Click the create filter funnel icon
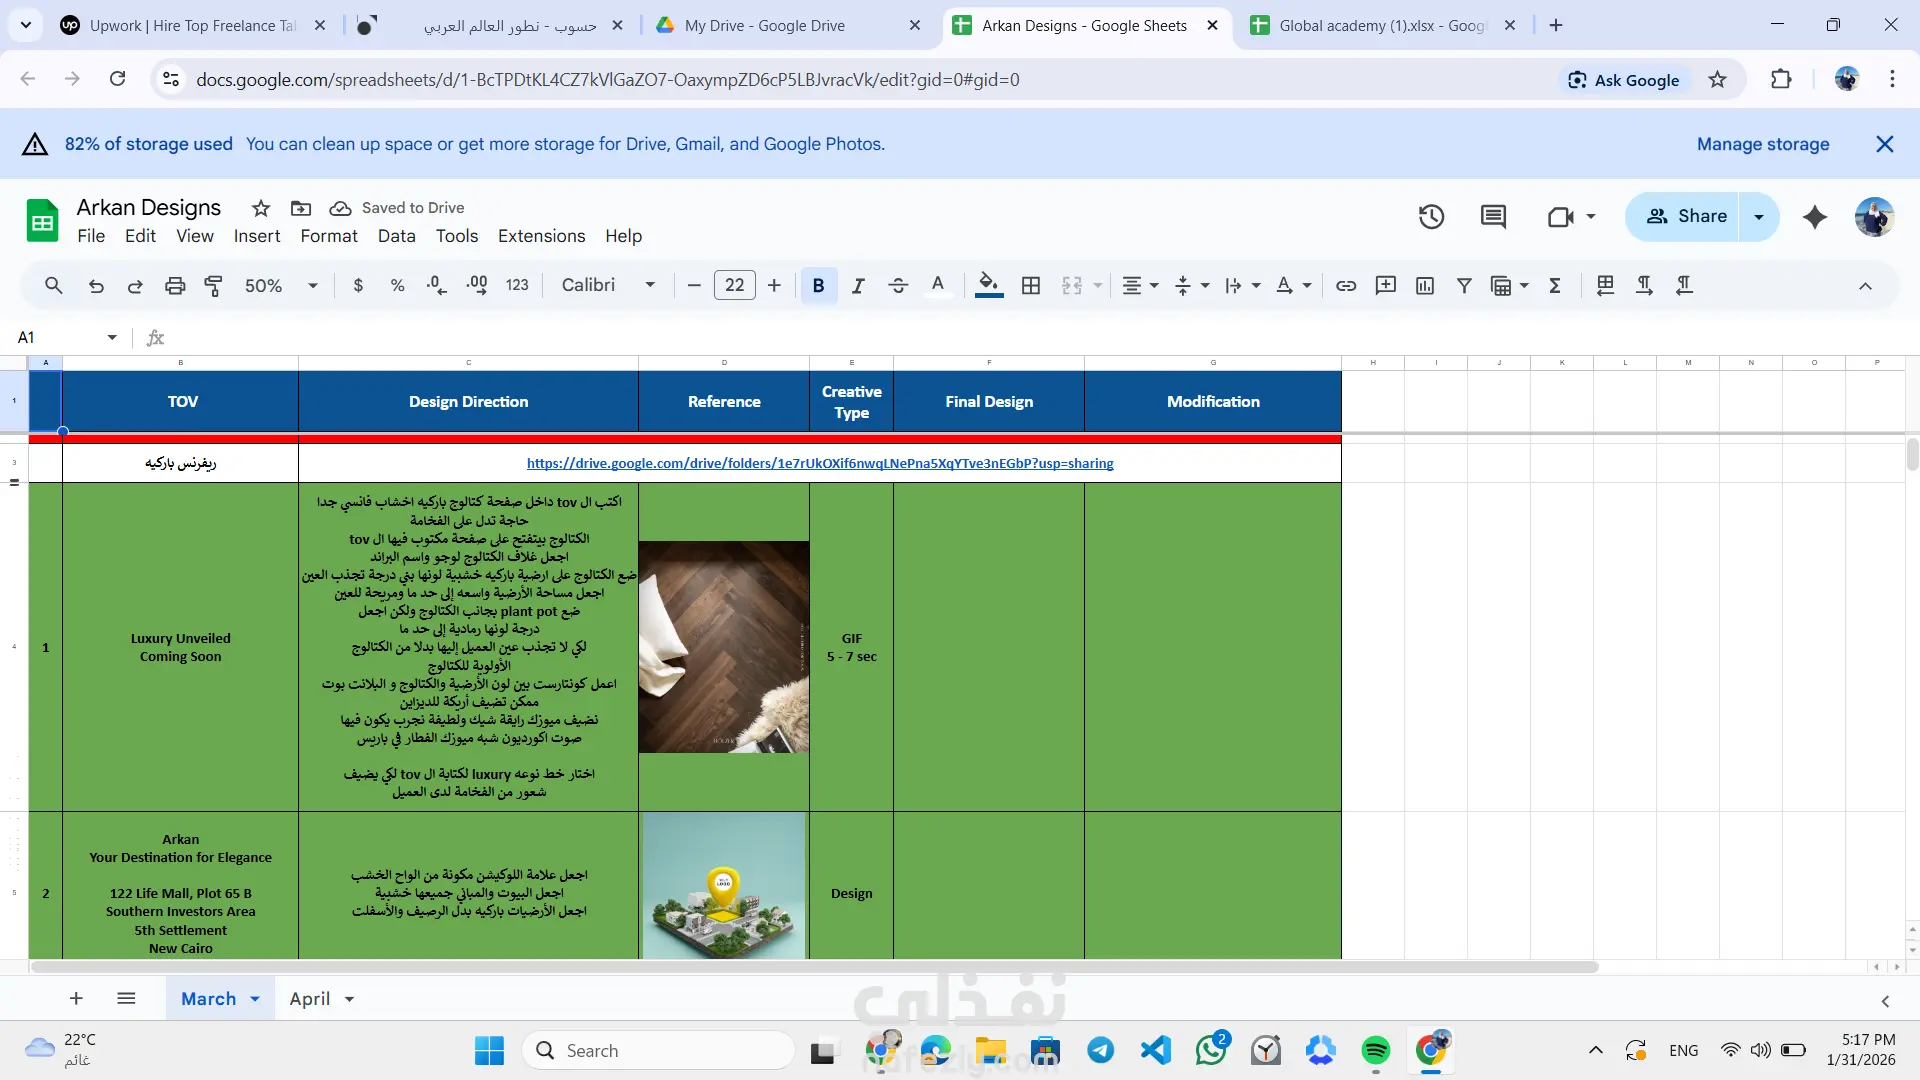The width and height of the screenshot is (1920, 1080). click(1464, 286)
